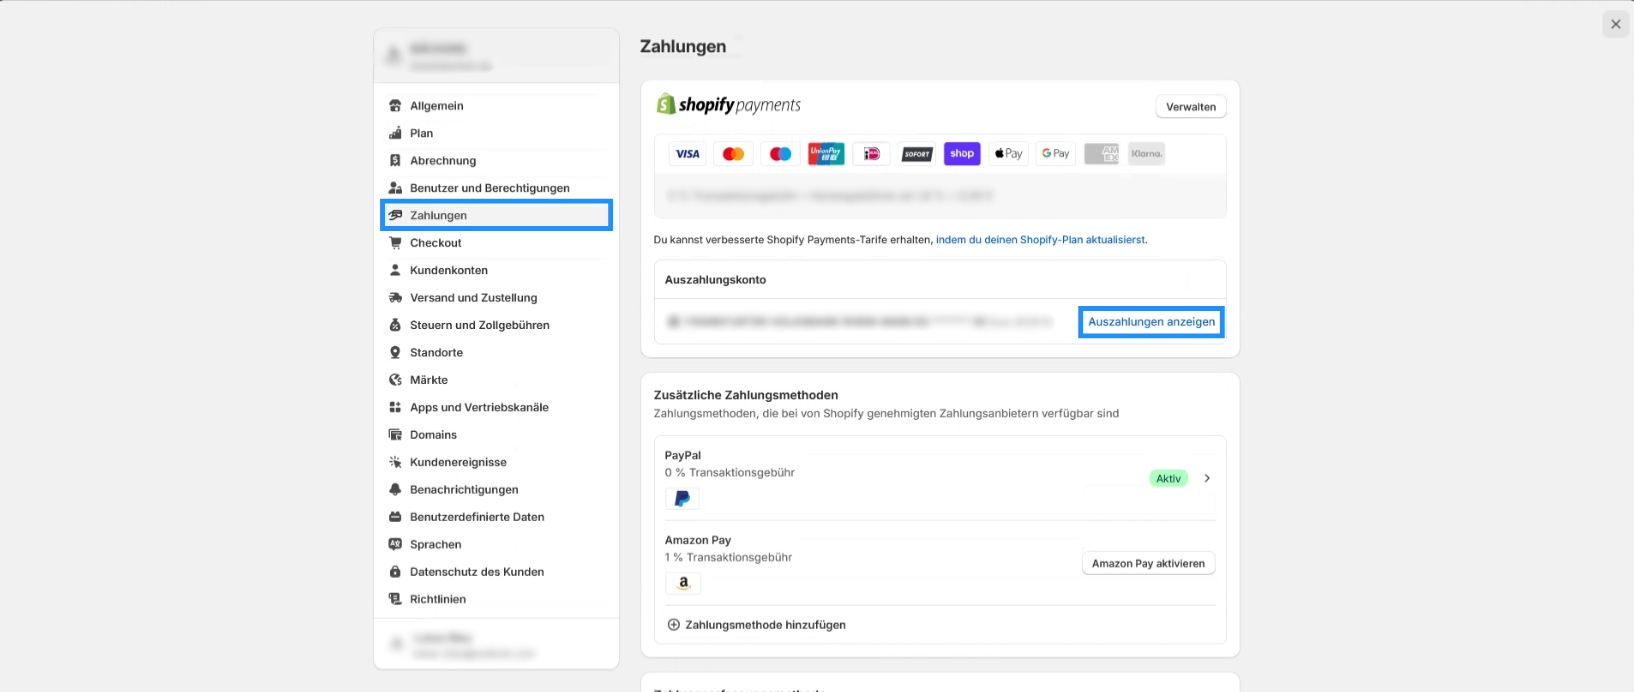This screenshot has width=1634, height=692.
Task: Click the Checkout shopping cart icon
Action: point(395,243)
